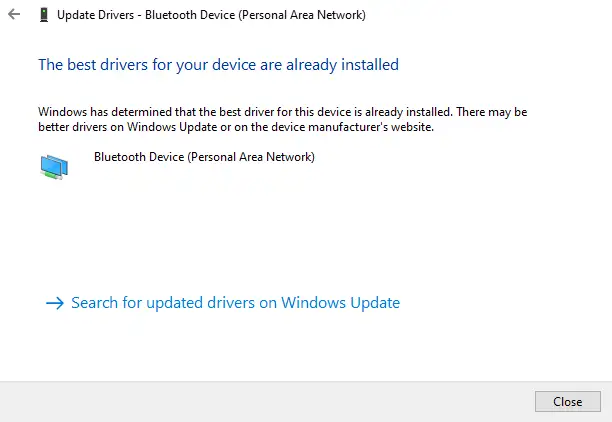Click 'Personal Area Network' in the title

click(x=303, y=15)
